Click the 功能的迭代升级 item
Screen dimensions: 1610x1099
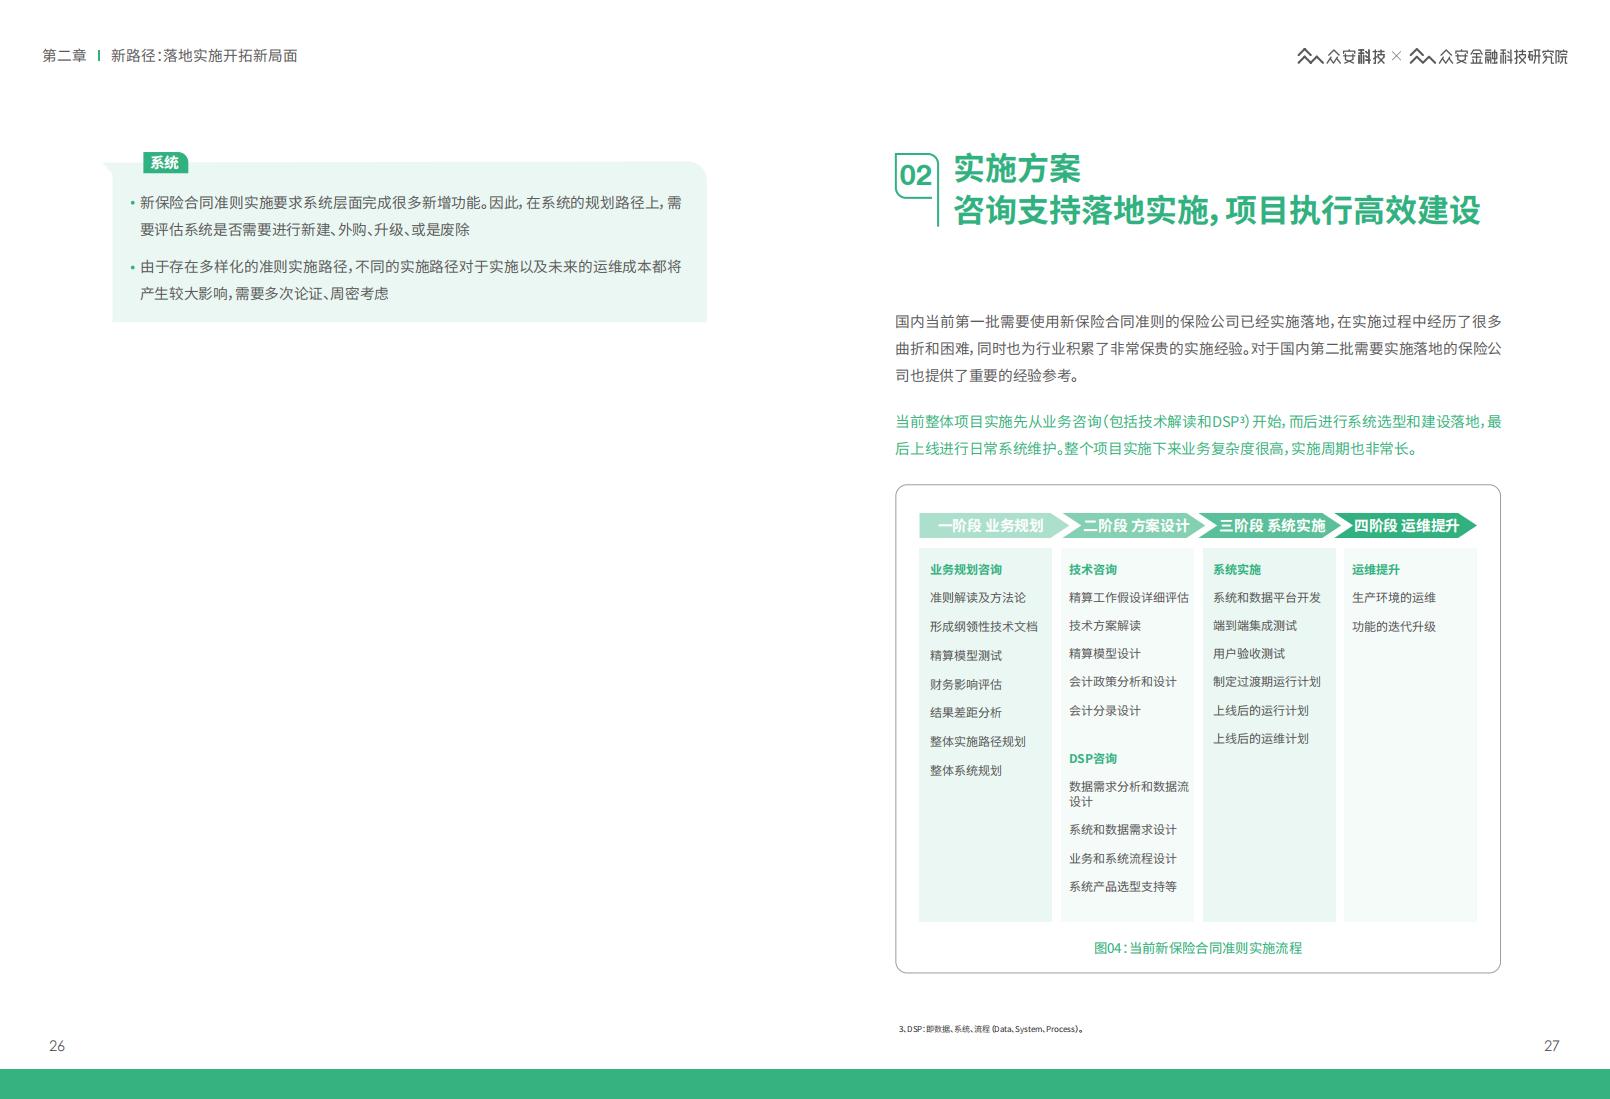1394,627
